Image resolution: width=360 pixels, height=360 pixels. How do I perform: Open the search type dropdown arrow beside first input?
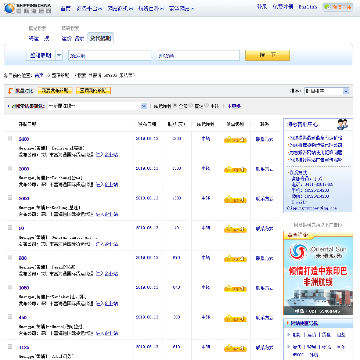point(59,55)
